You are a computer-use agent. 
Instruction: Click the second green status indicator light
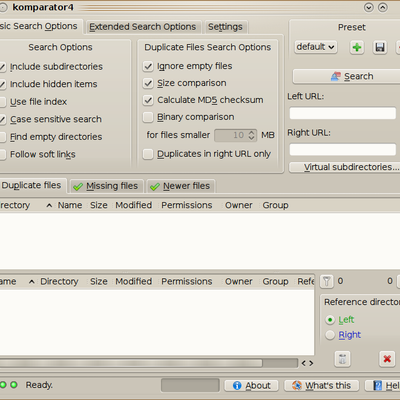tap(14, 385)
